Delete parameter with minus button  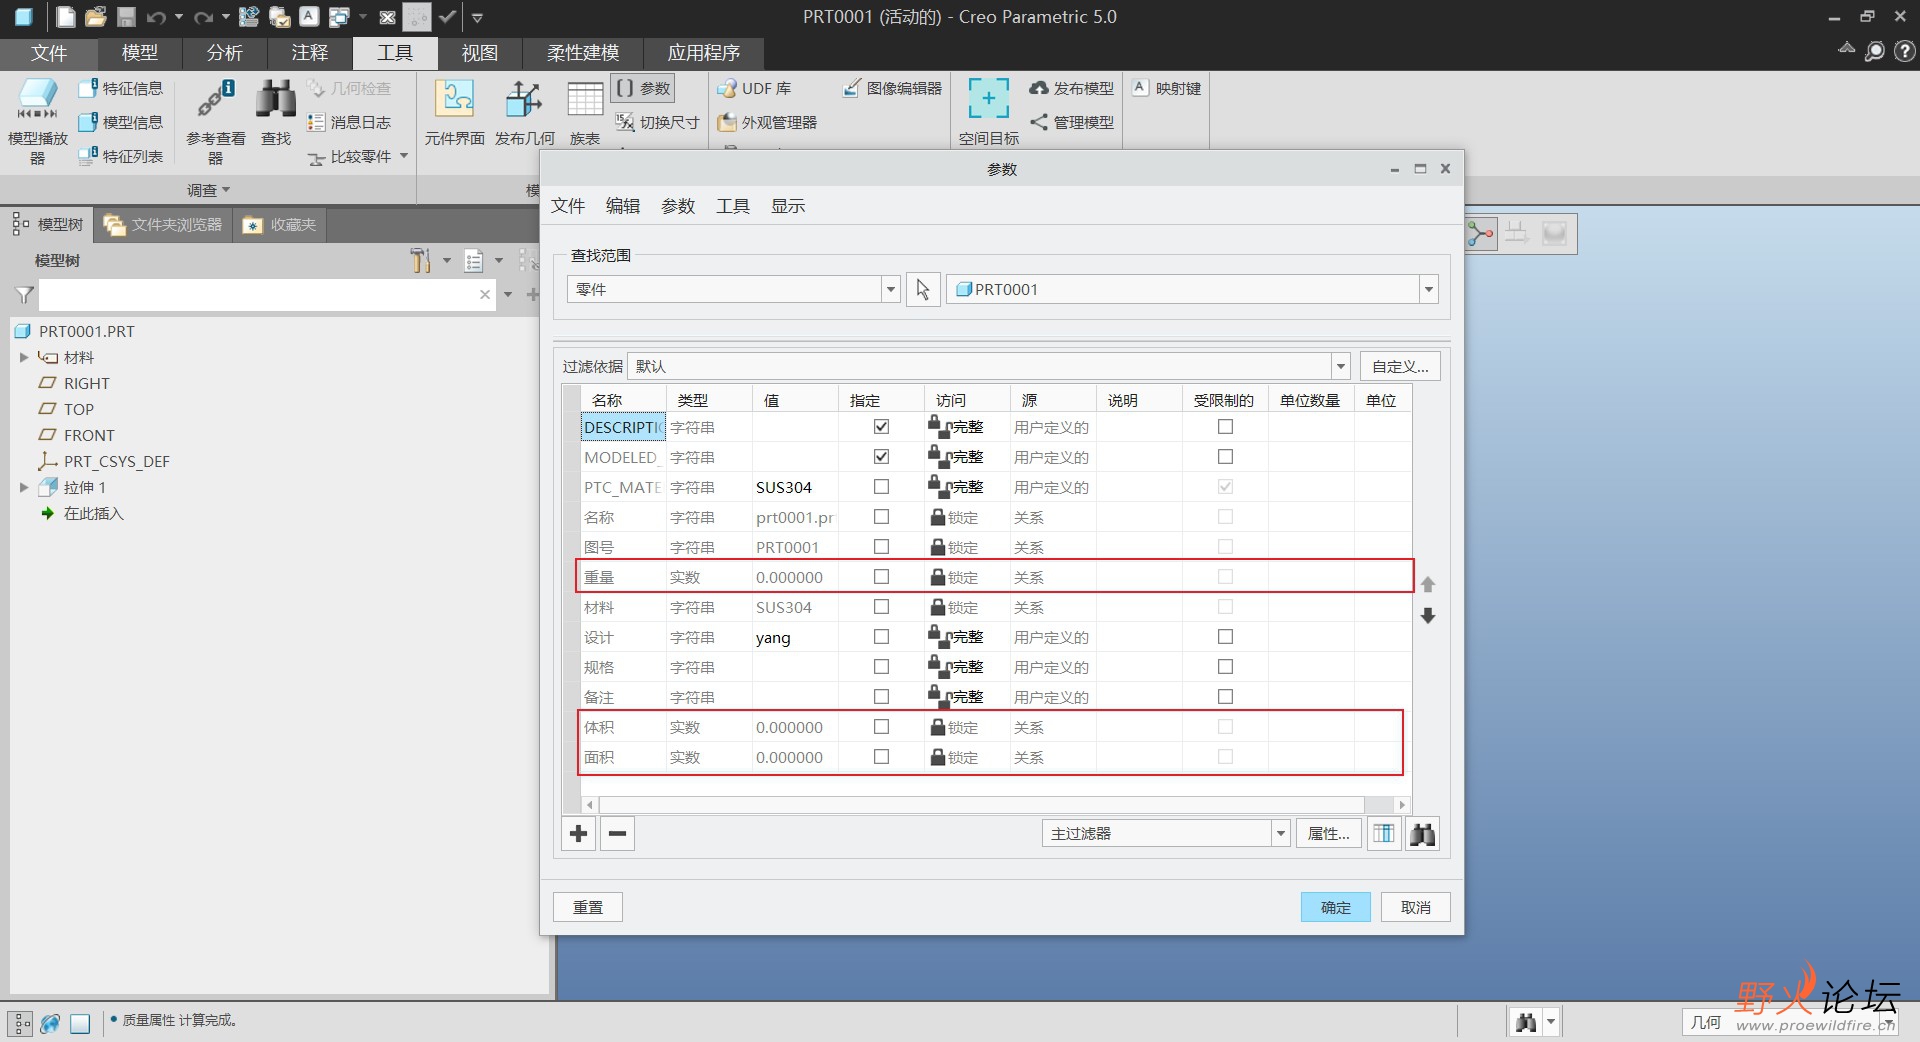click(618, 833)
